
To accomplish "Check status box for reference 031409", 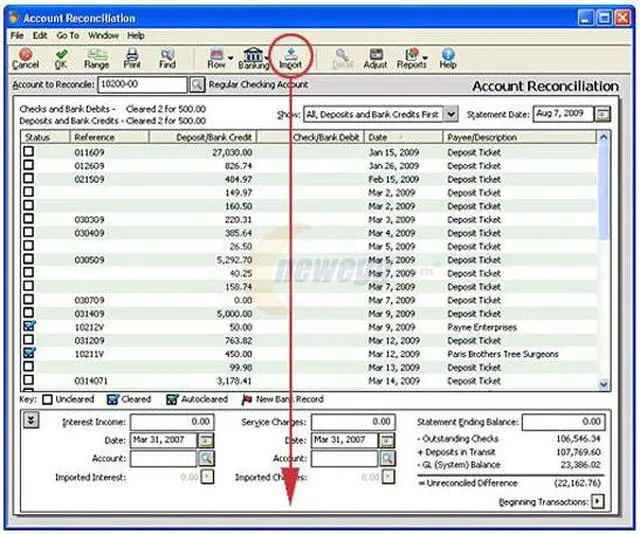I will pos(29,313).
